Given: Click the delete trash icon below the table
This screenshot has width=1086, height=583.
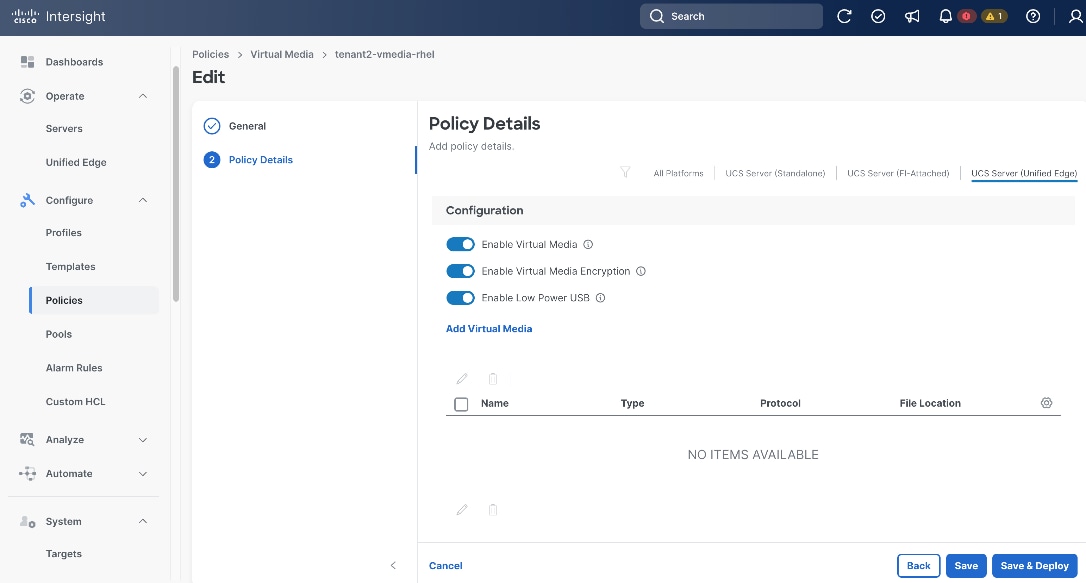Looking at the screenshot, I should click(493, 510).
